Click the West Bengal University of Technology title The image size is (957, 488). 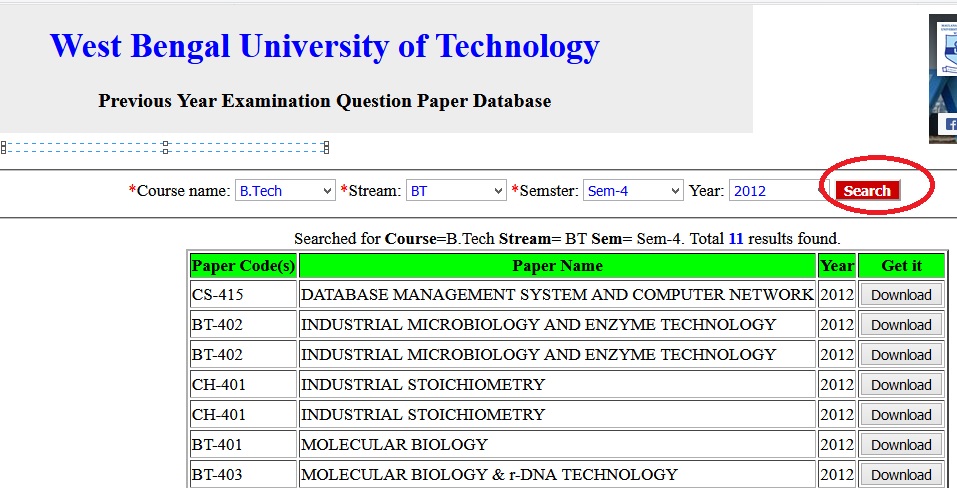(x=325, y=46)
